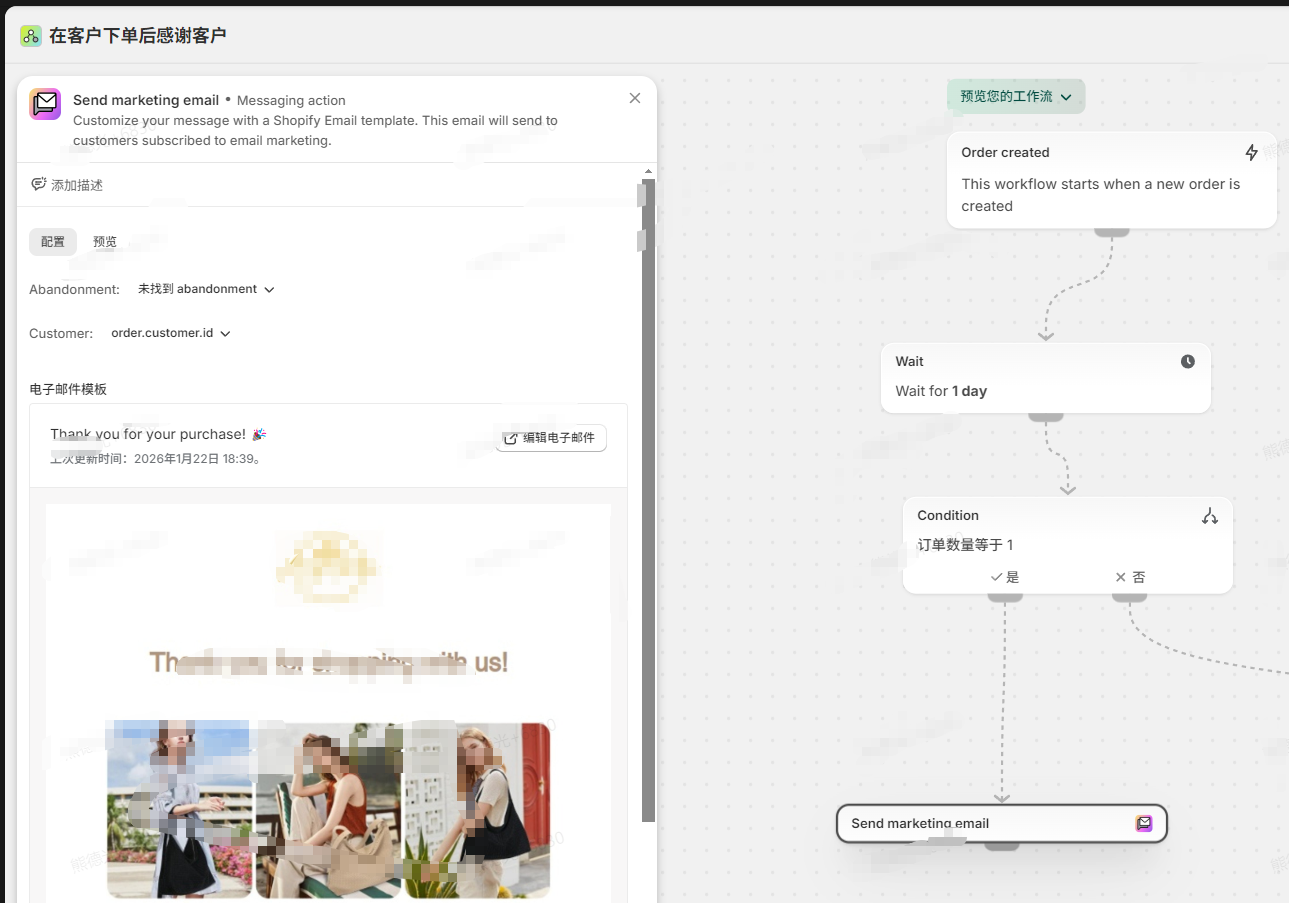1289x903 pixels.
Task: Open the 预览您的工作流 dropdown
Action: point(1015,97)
